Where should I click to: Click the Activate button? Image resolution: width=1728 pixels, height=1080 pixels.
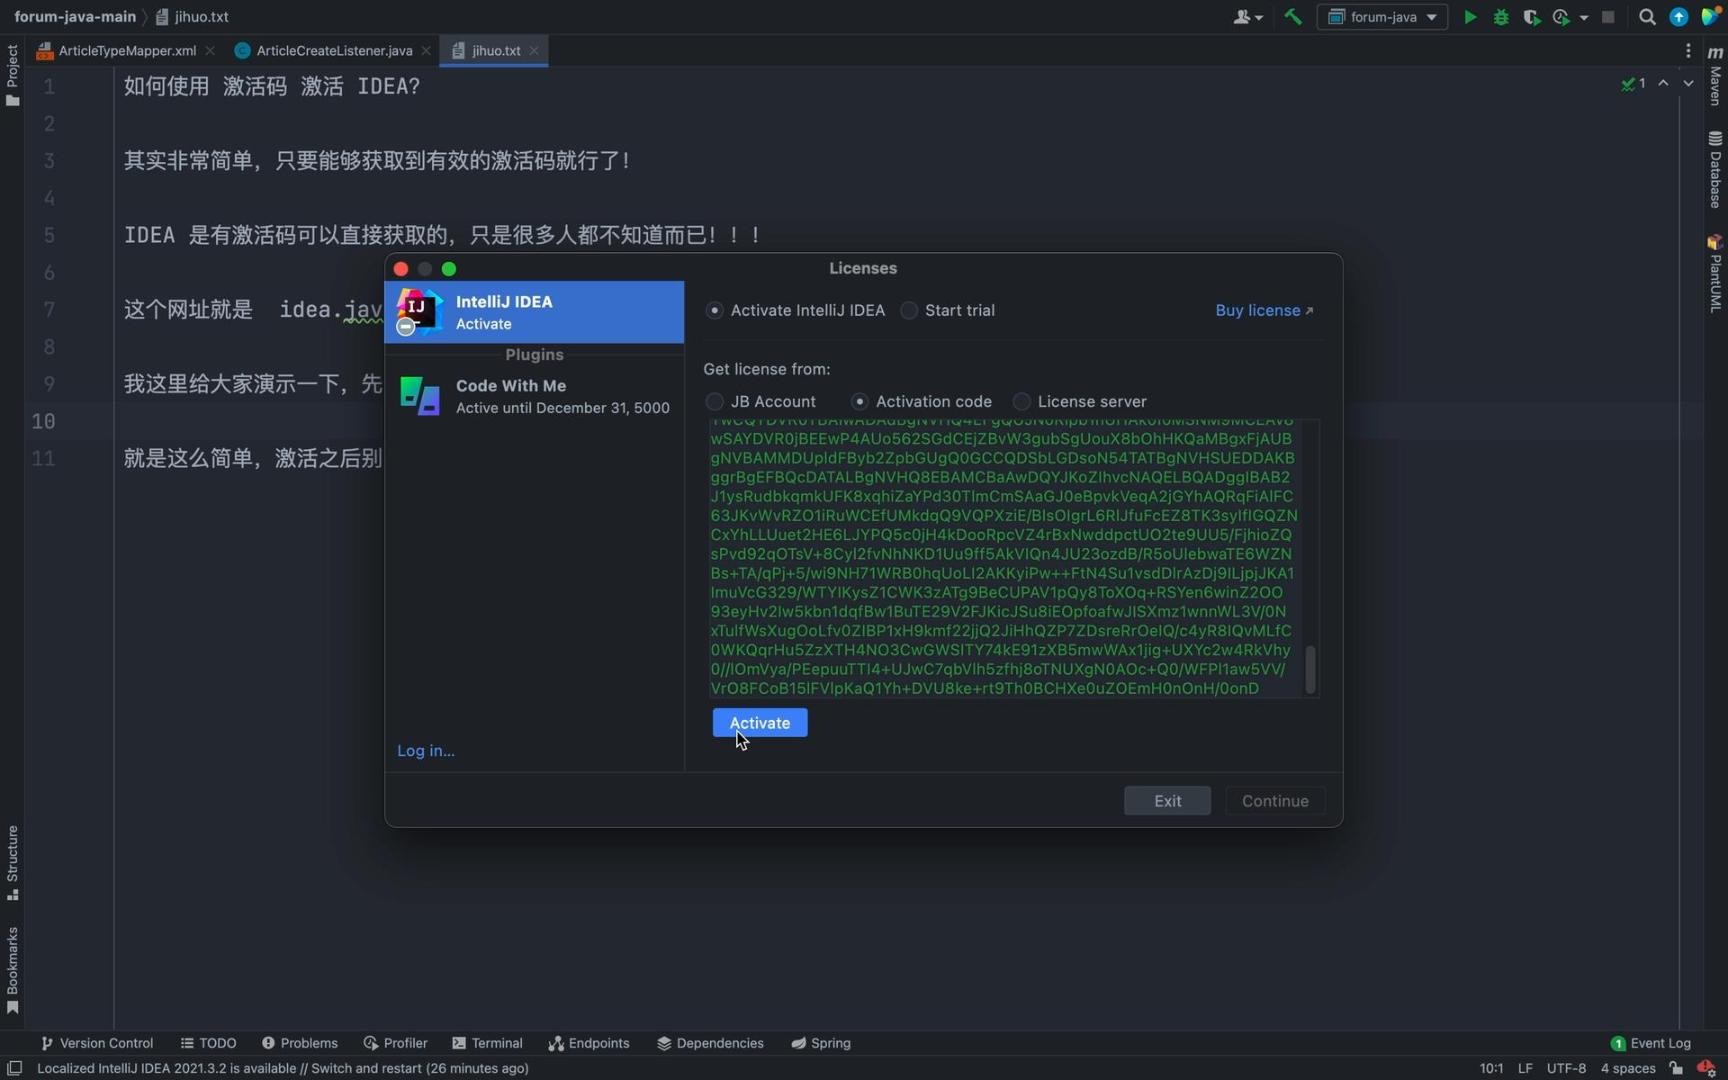point(759,723)
